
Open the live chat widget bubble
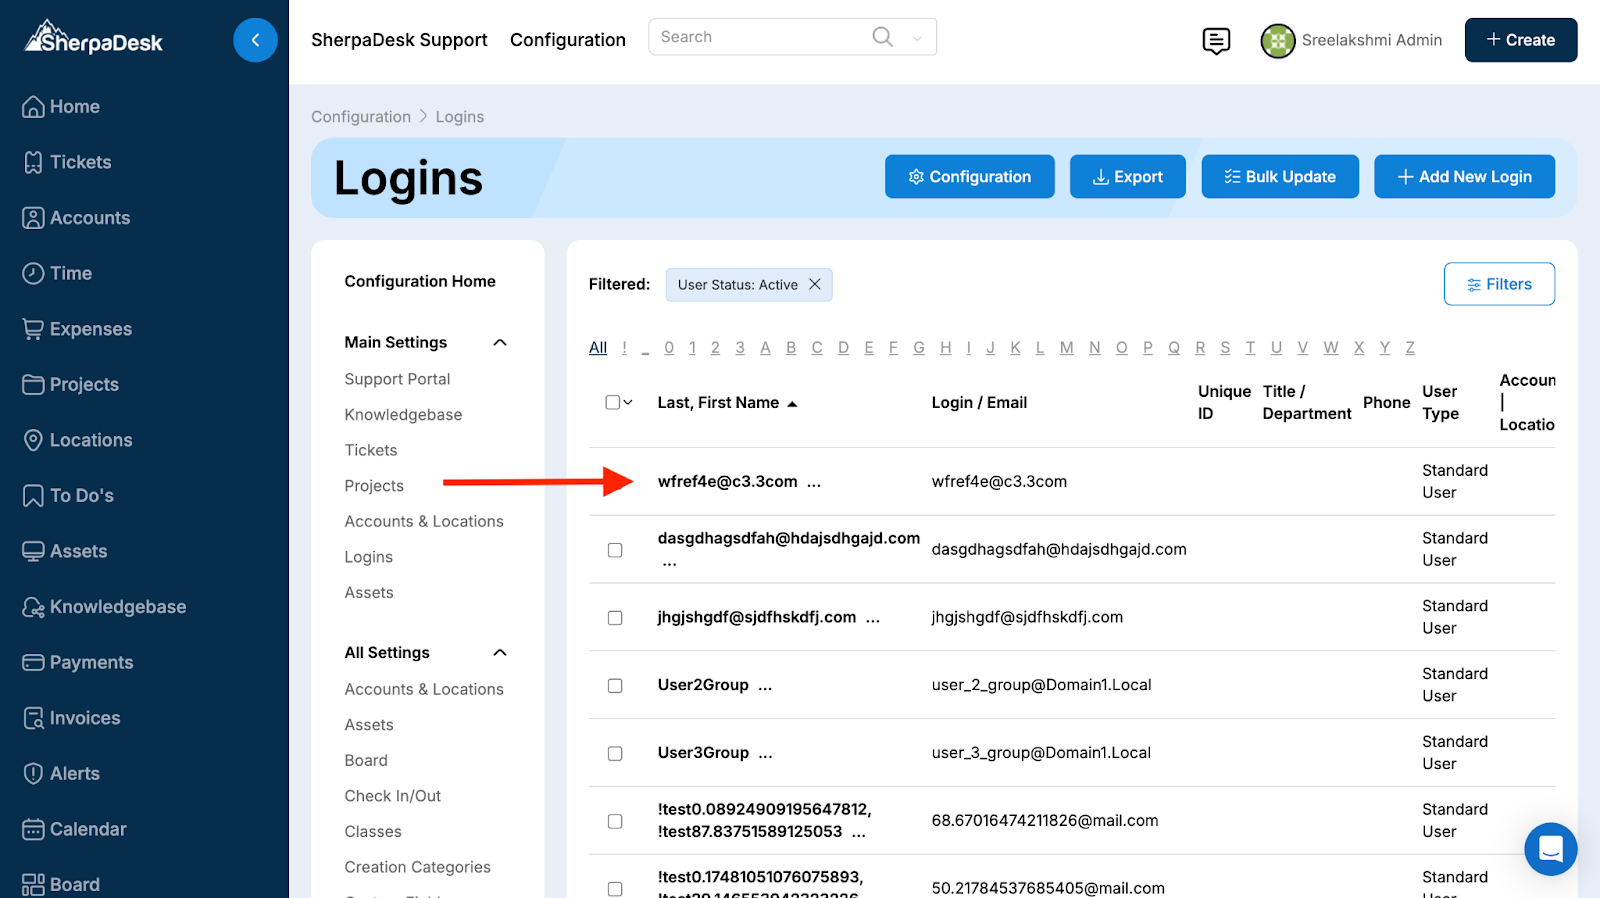pyautogui.click(x=1550, y=849)
